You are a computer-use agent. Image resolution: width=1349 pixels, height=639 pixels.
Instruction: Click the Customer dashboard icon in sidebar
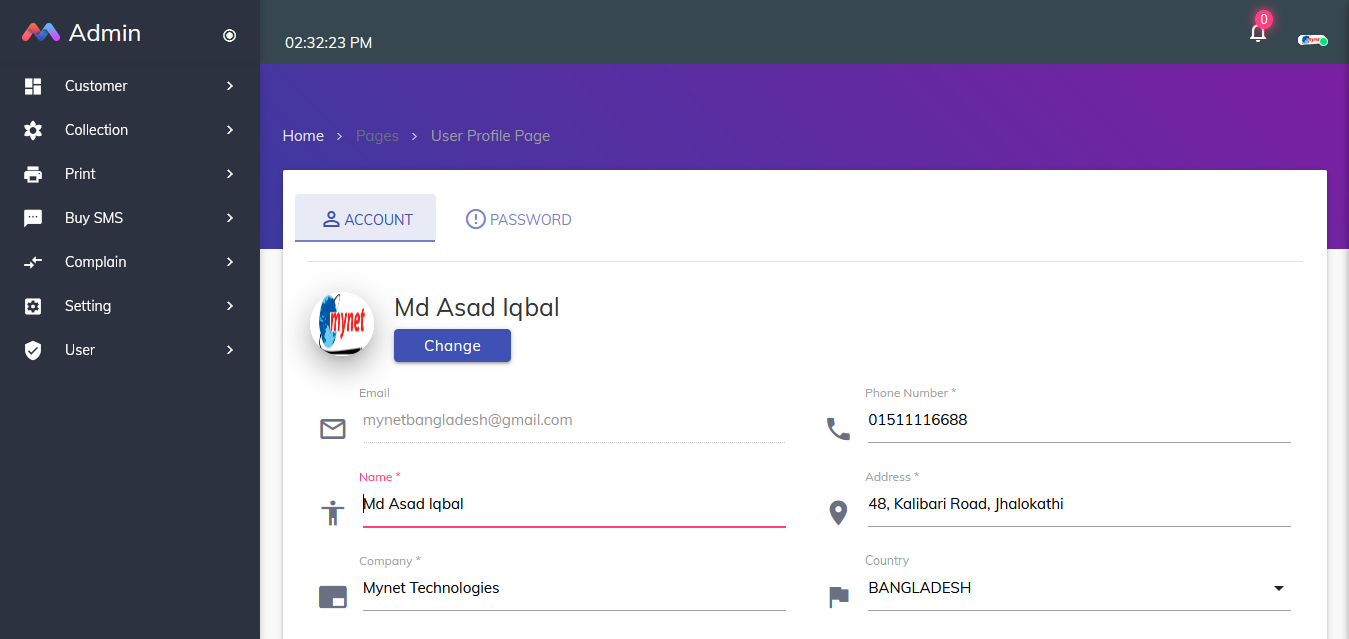click(33, 86)
